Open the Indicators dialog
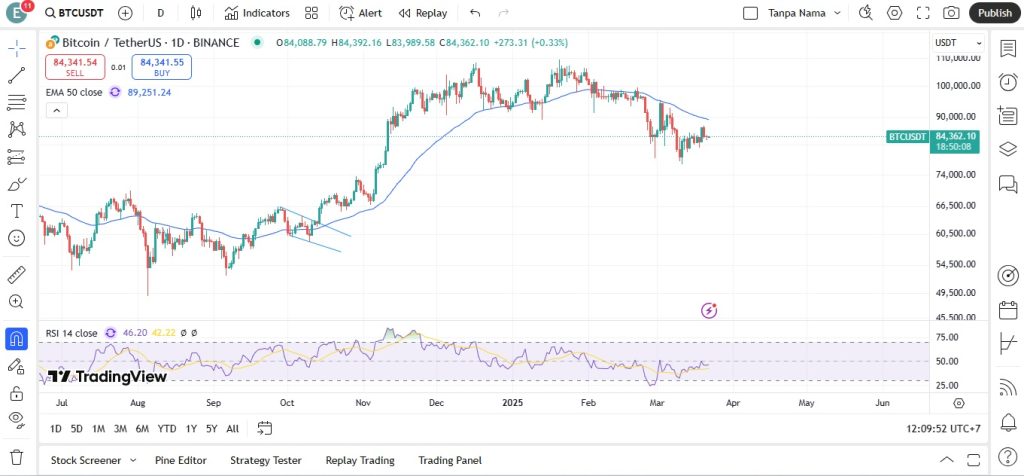The width and height of the screenshot is (1024, 476). point(257,13)
